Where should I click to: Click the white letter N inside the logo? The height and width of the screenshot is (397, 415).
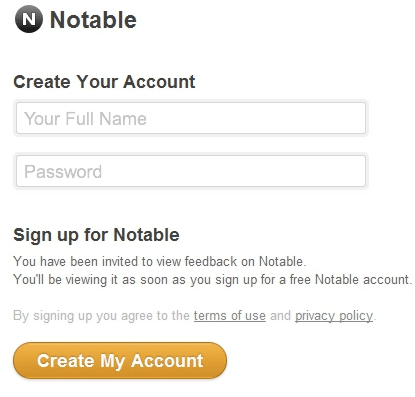[29, 19]
